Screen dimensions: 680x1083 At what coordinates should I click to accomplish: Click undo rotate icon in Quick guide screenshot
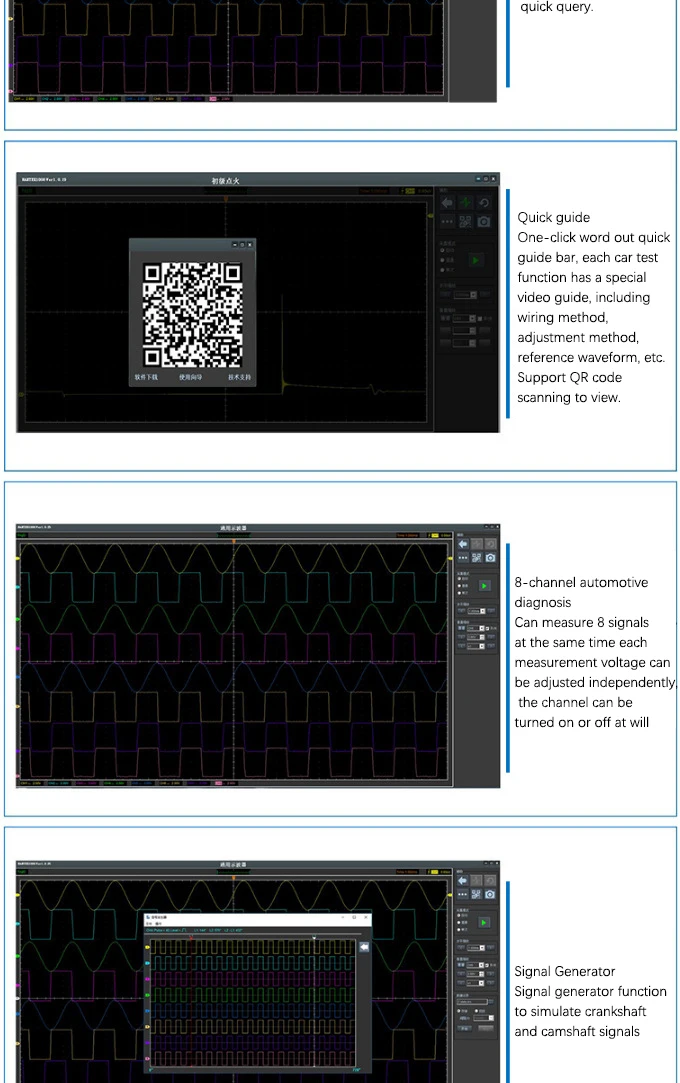tap(484, 202)
